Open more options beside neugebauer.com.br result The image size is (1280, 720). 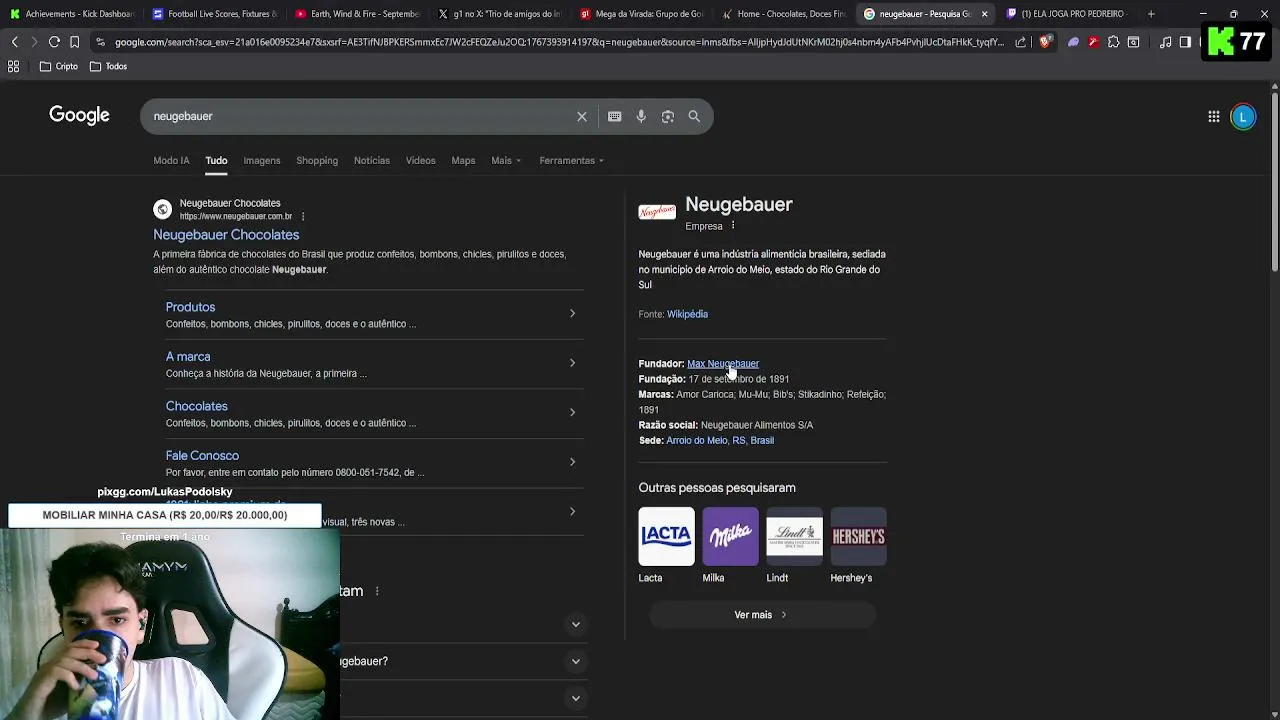pos(303,216)
